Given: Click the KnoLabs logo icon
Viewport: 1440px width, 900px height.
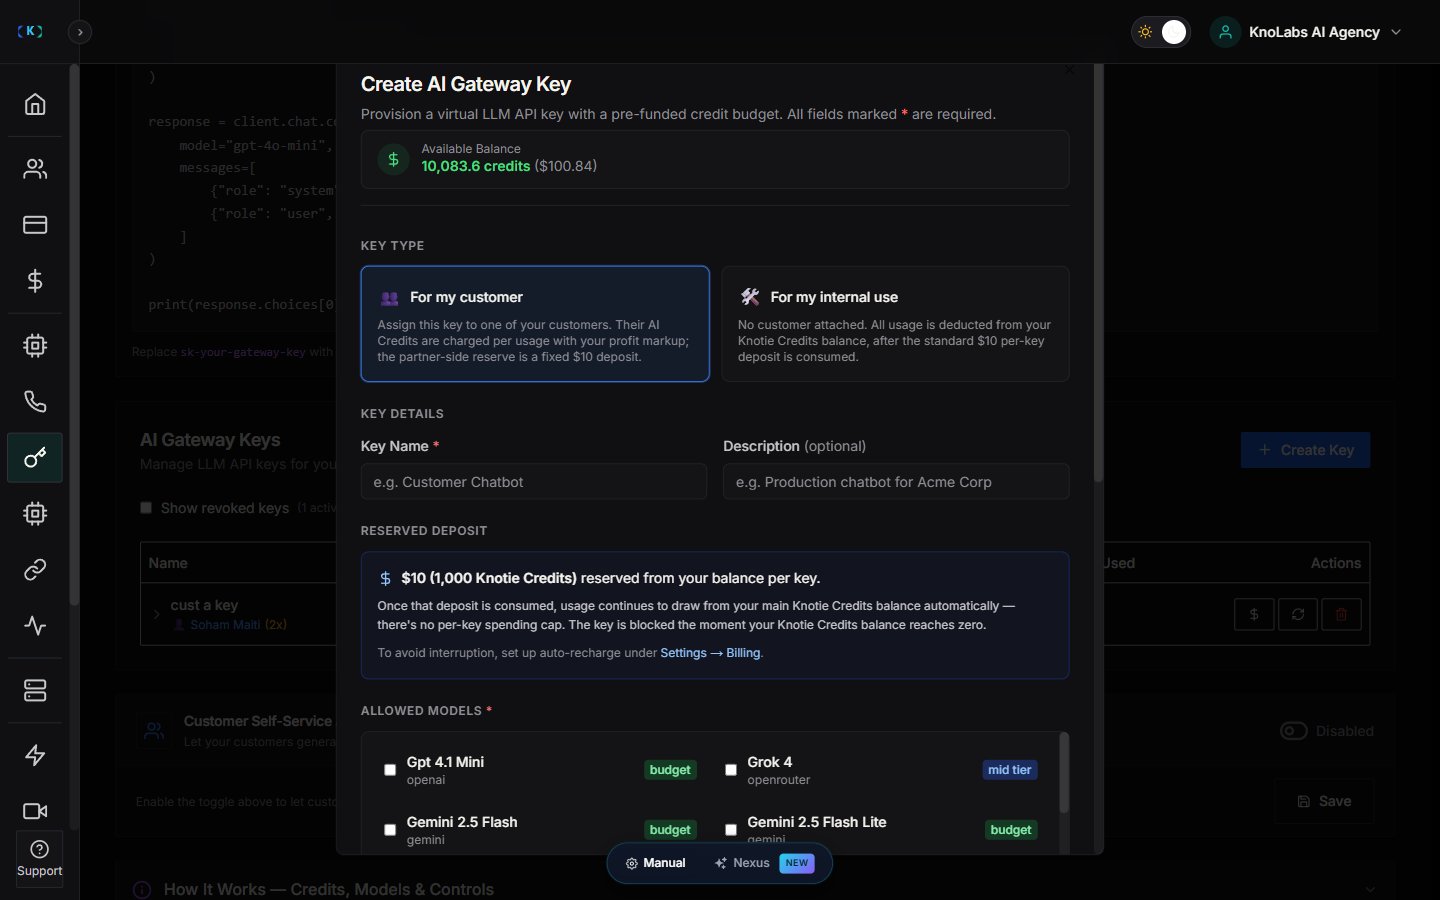Looking at the screenshot, I should click(x=30, y=31).
